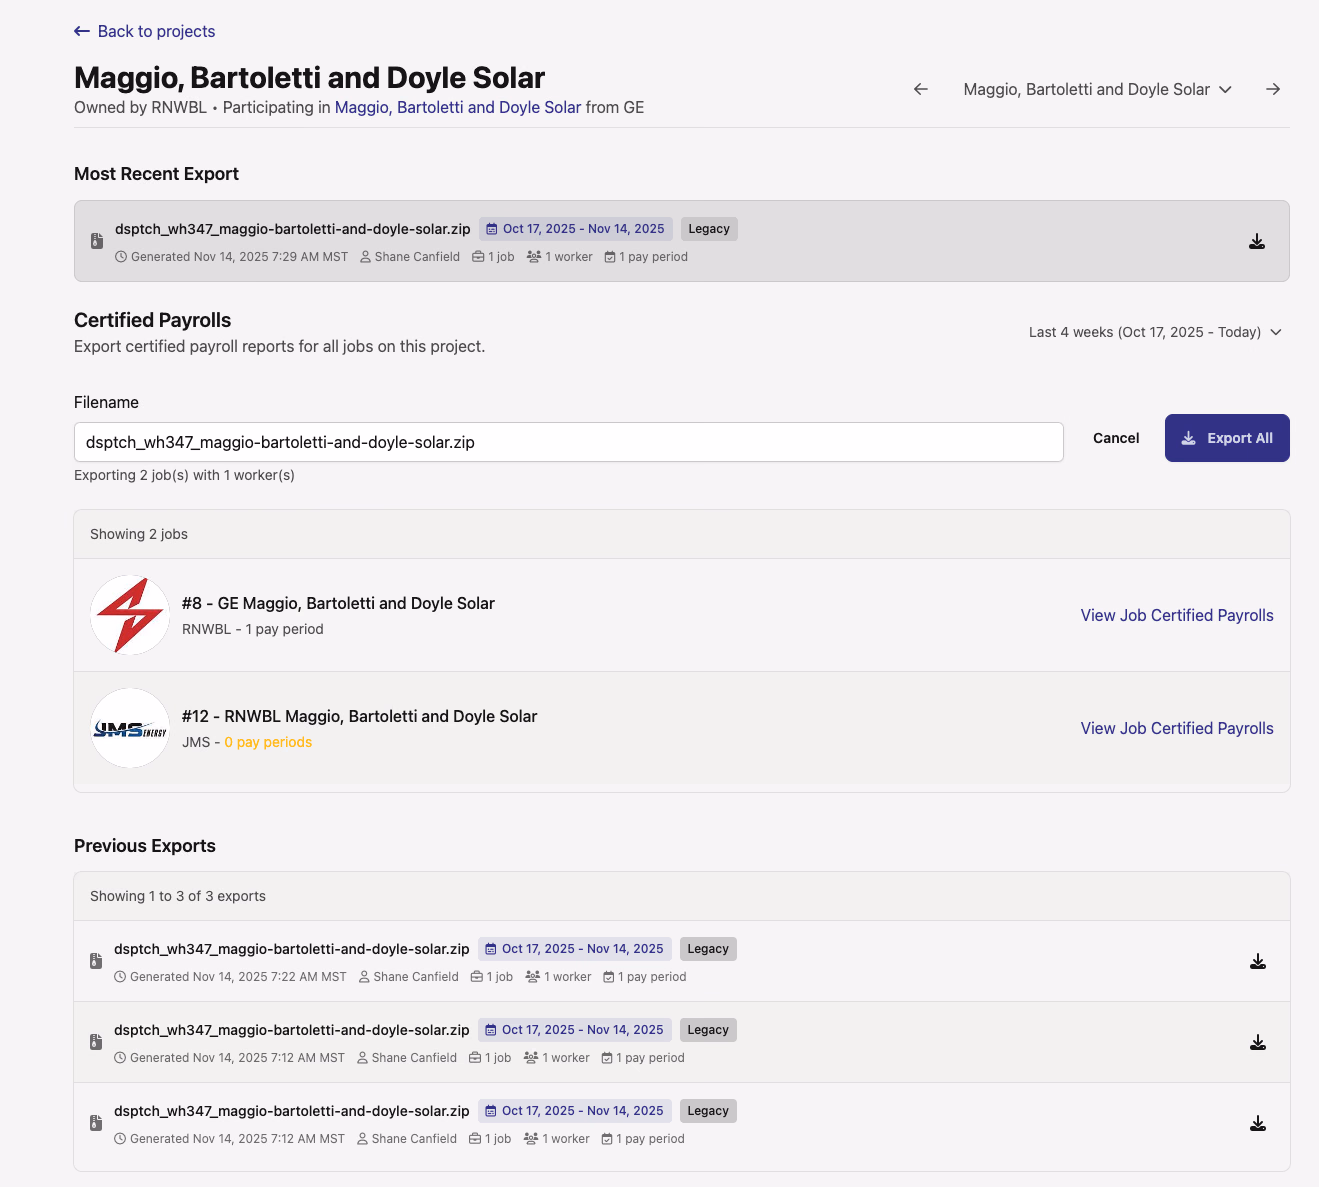Viewport: 1319px width, 1187px height.
Task: View Job Certified Payrolls for job #8
Action: tap(1177, 615)
